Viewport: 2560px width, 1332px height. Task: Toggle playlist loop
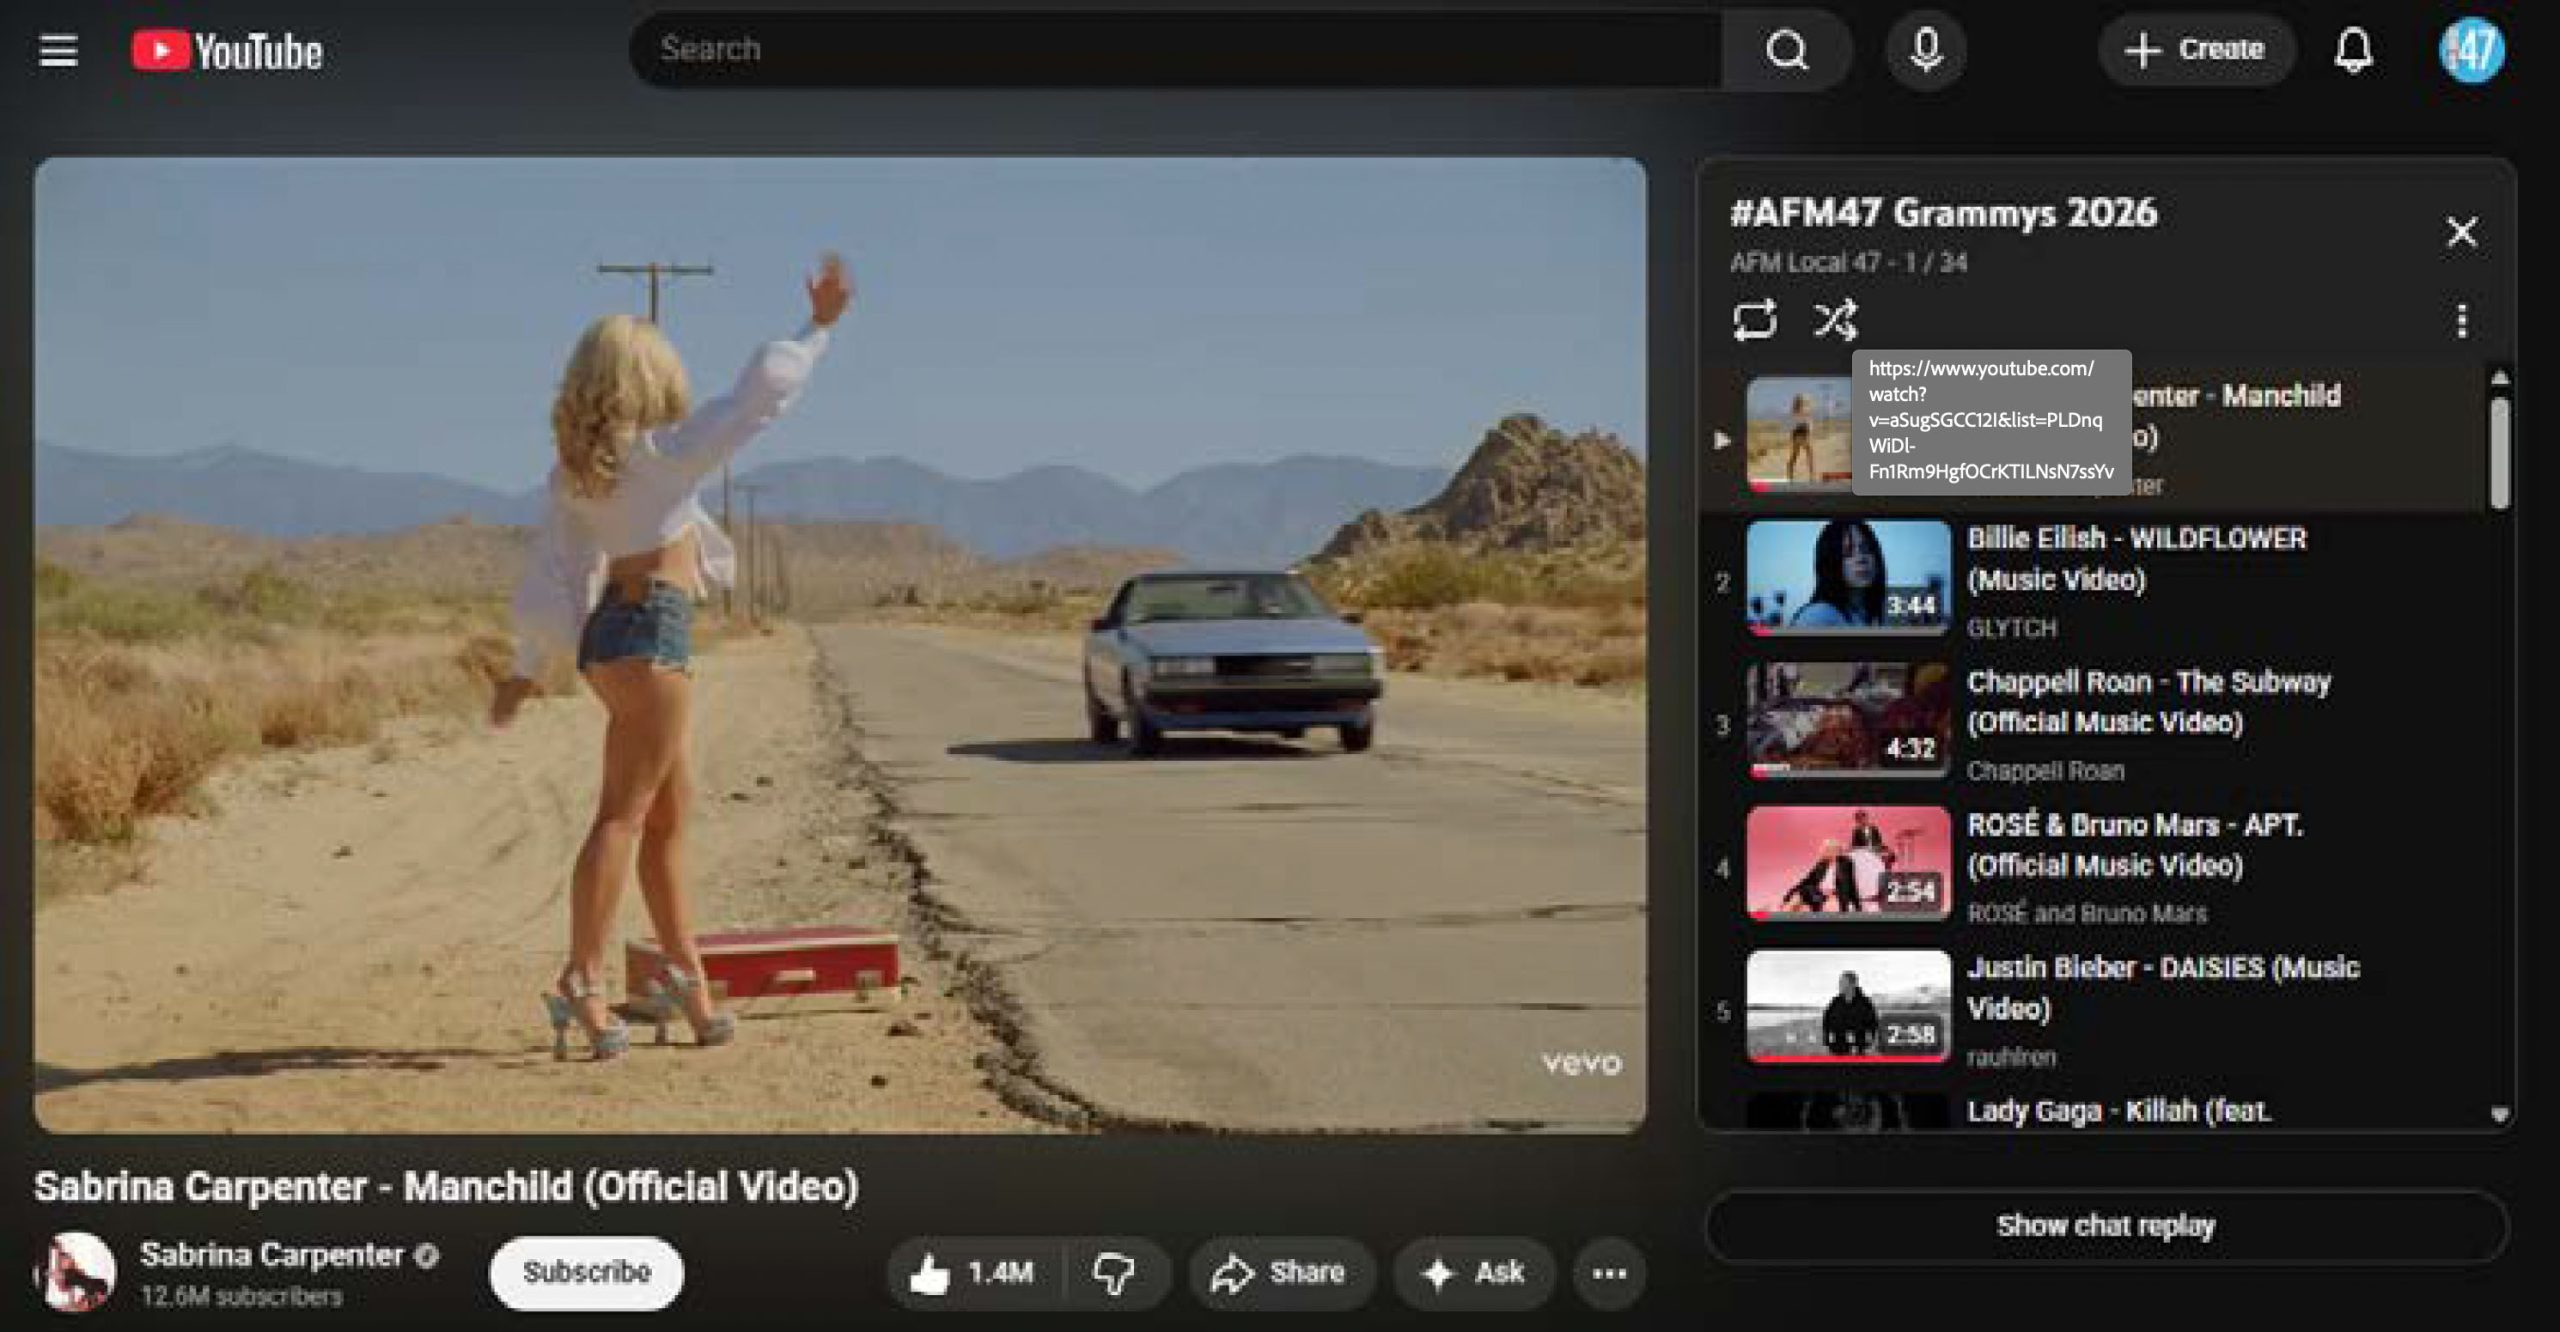point(1754,321)
